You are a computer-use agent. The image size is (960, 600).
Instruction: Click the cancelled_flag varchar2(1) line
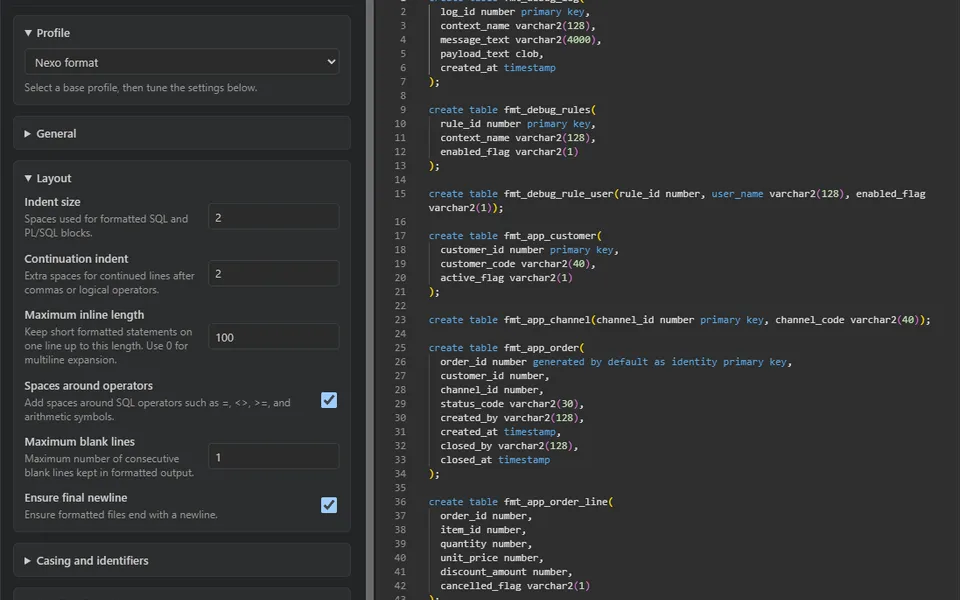click(514, 586)
